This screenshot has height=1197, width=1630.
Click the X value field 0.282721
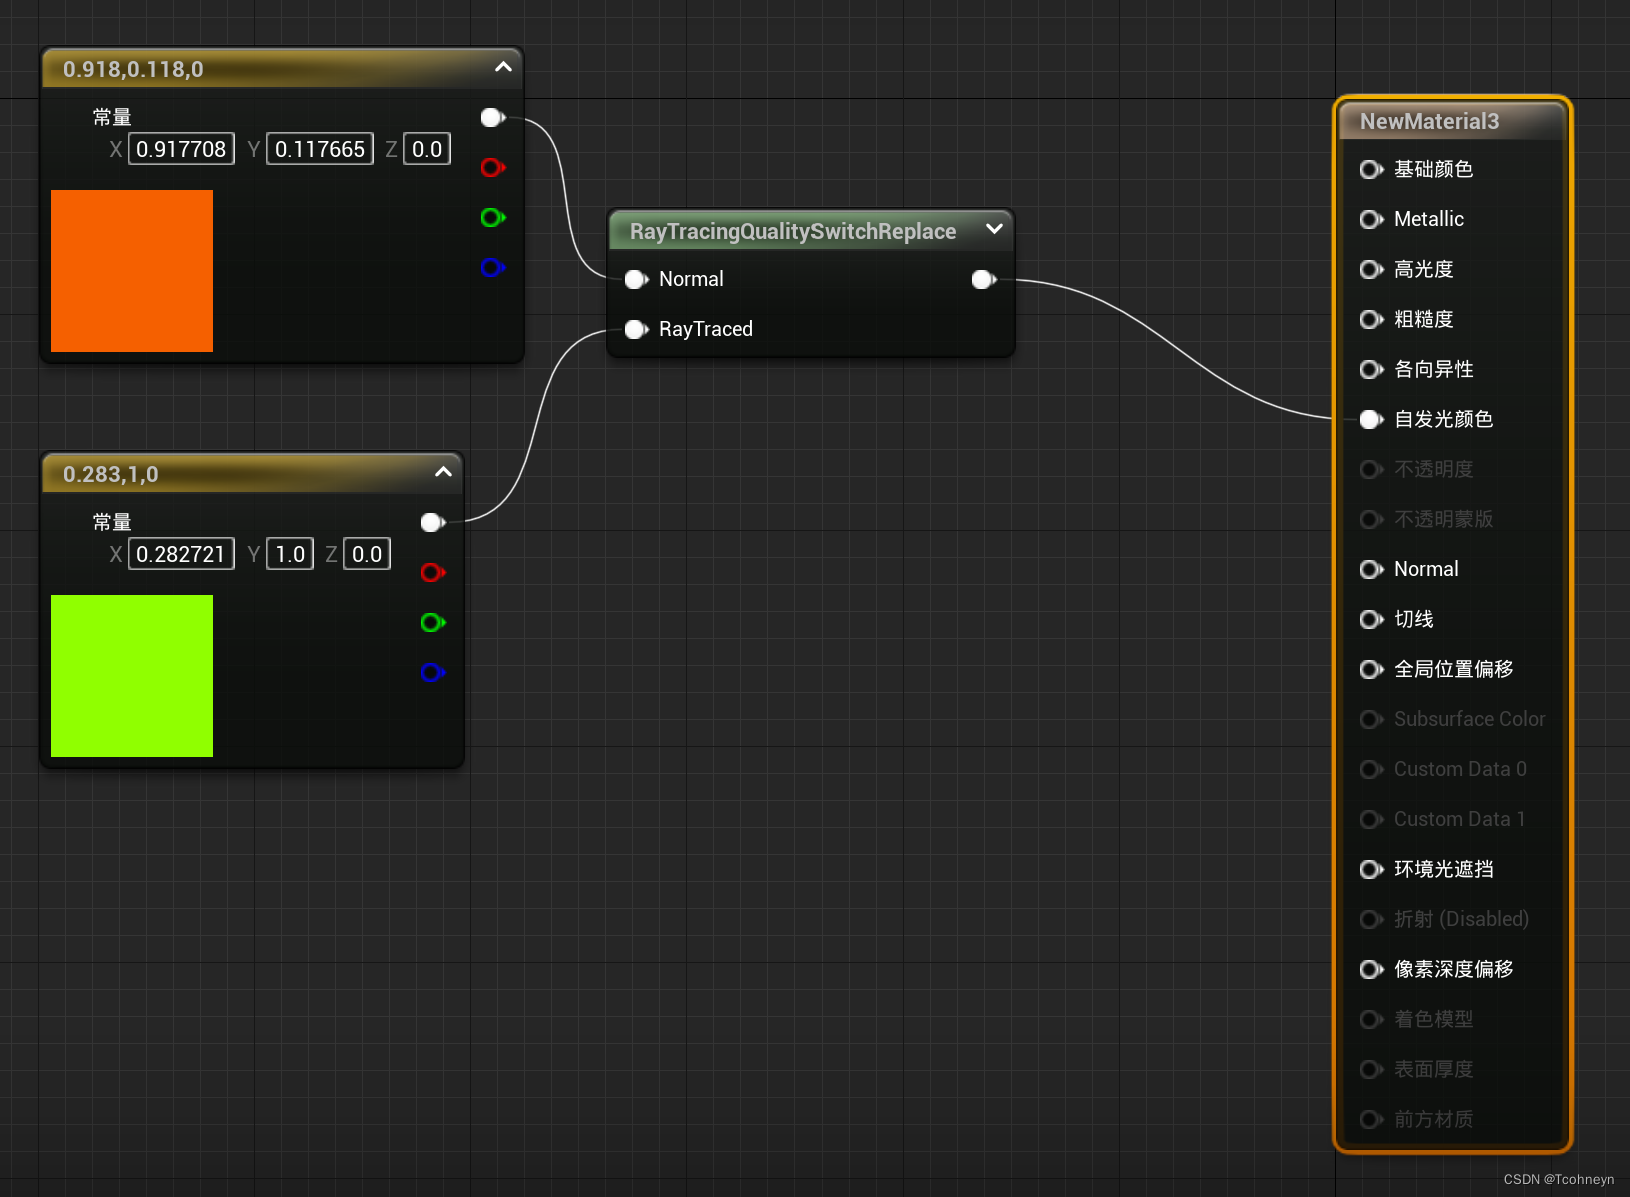tap(181, 554)
